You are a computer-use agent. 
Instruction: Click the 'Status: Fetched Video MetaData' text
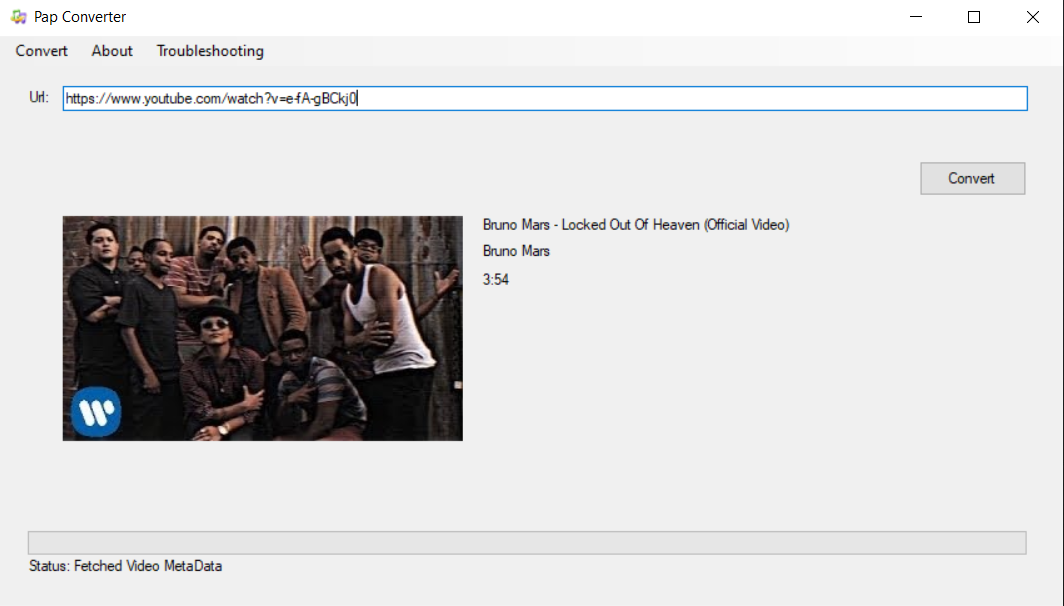click(x=126, y=566)
